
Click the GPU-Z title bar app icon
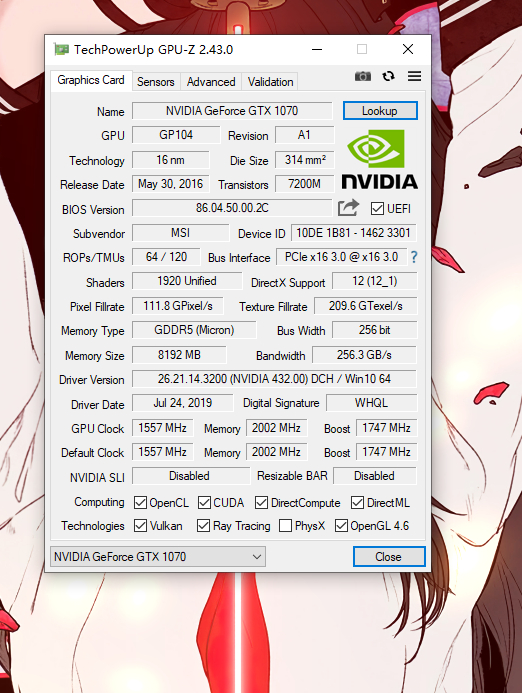[61, 49]
